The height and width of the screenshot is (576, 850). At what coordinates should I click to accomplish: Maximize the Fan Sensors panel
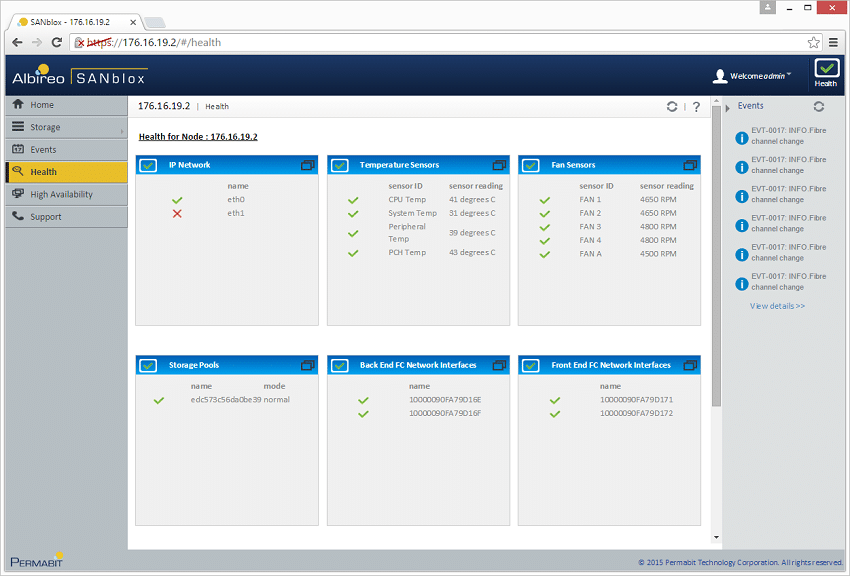click(x=690, y=165)
